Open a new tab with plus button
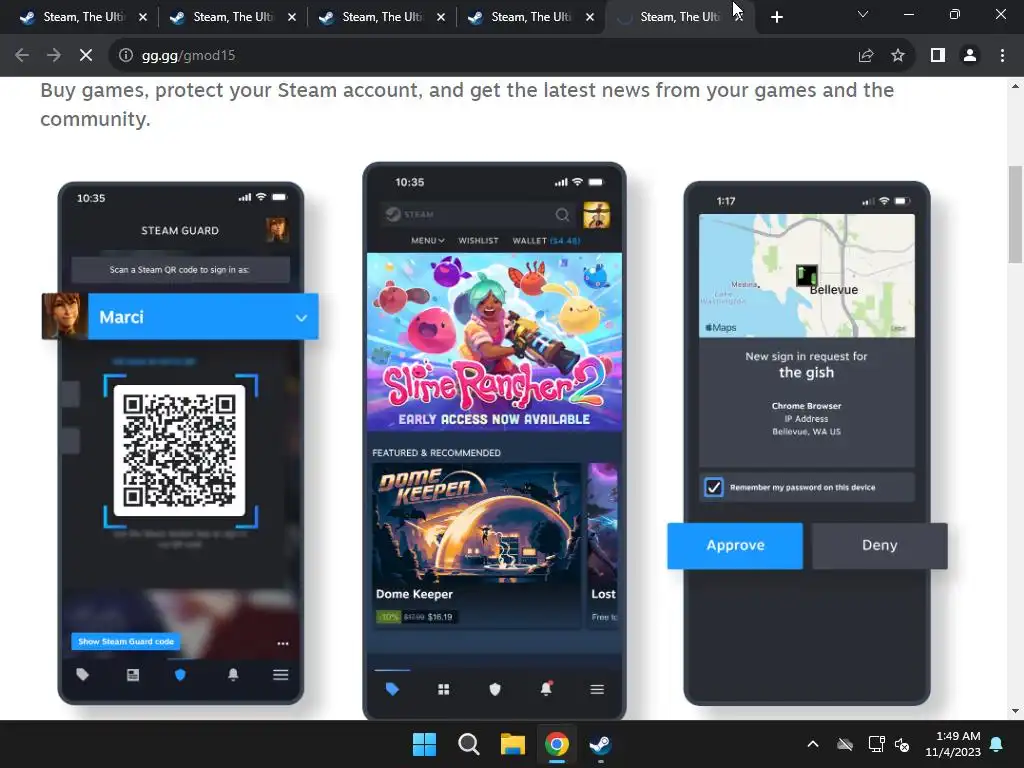1024x768 pixels. click(776, 17)
